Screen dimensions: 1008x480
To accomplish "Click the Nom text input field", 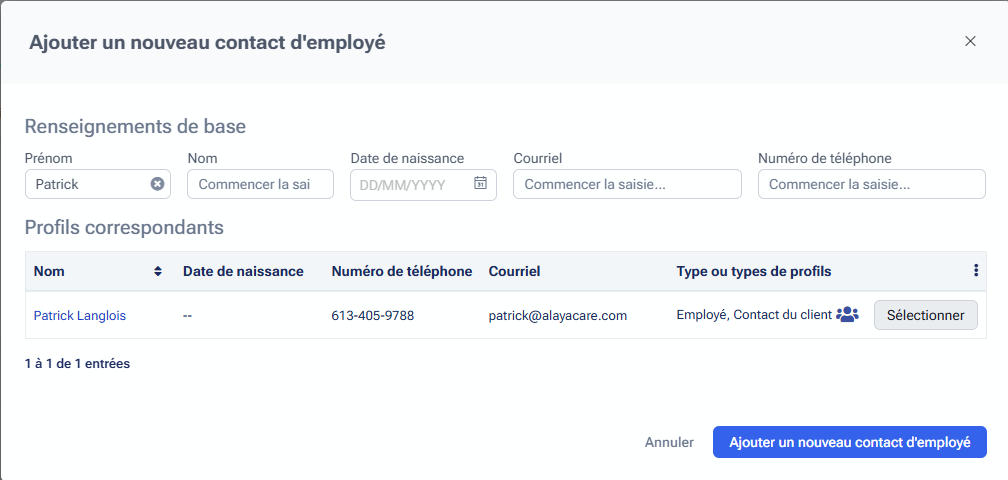I will 260,184.
